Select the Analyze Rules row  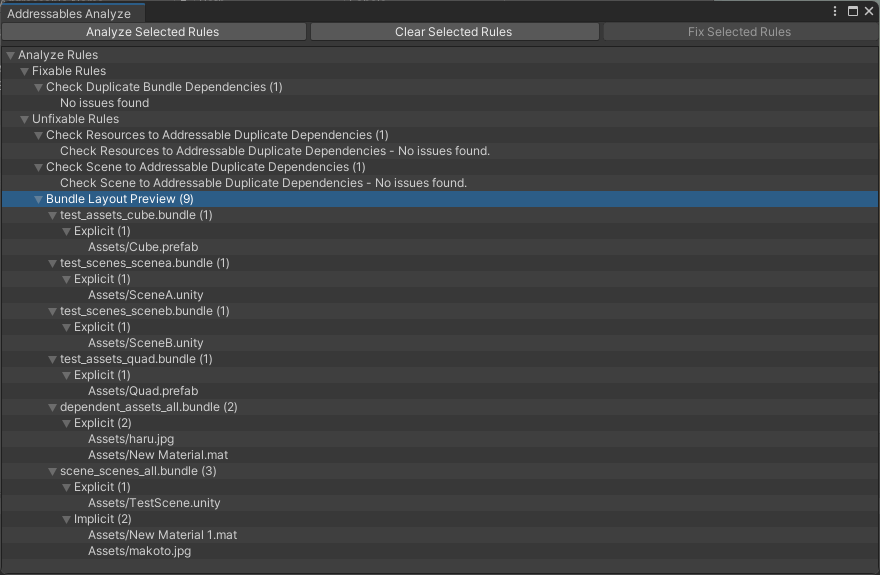[x=440, y=55]
